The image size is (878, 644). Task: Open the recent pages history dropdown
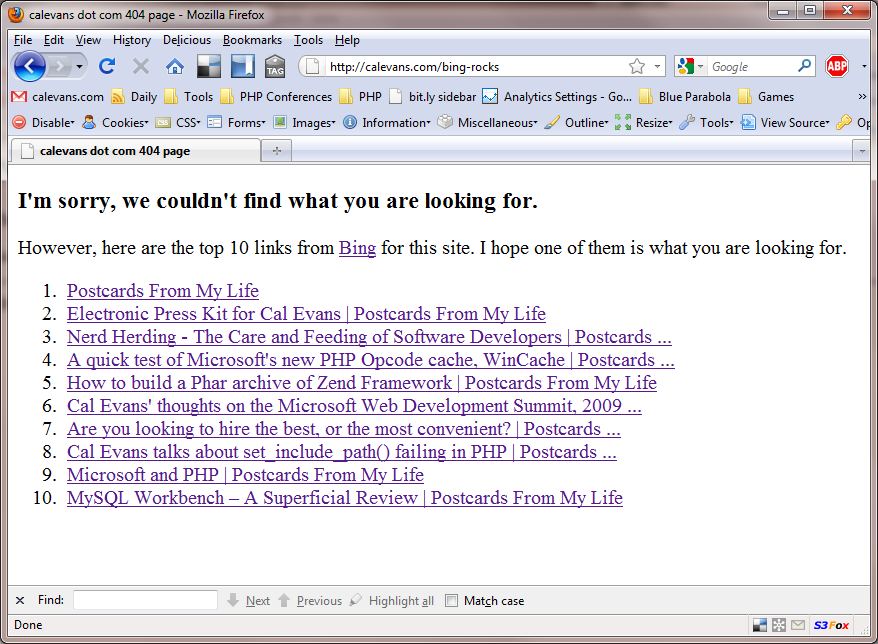click(x=80, y=67)
